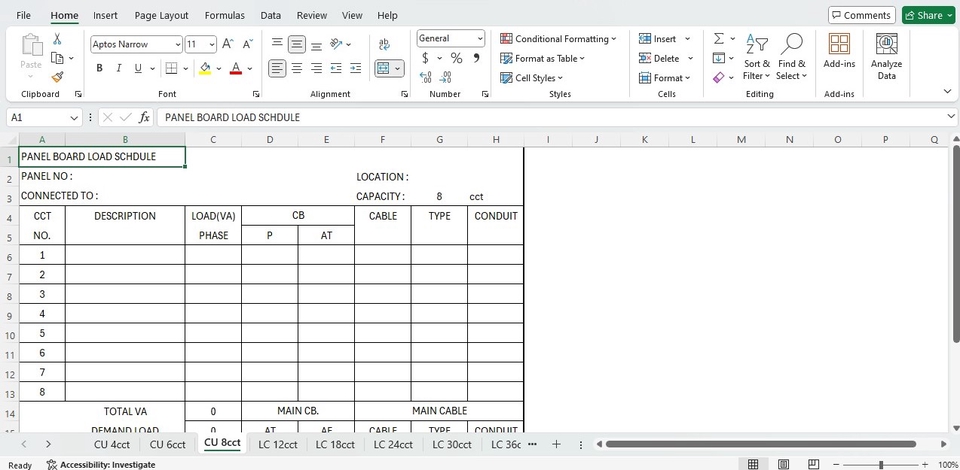Click the Cut scissors icon

57,39
